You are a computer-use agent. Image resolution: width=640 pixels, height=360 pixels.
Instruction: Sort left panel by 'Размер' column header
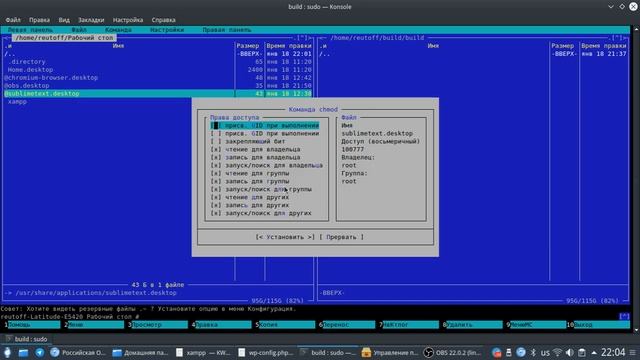[x=248, y=46]
